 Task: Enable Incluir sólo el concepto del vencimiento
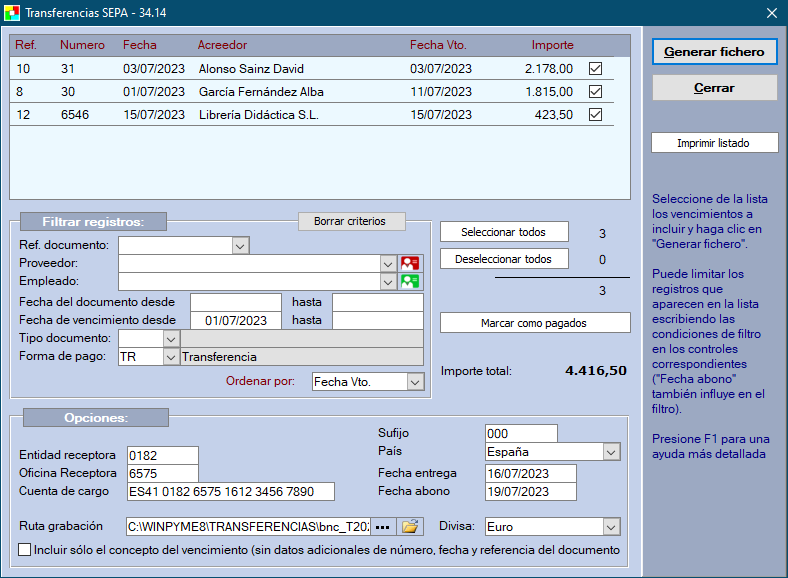click(25, 550)
